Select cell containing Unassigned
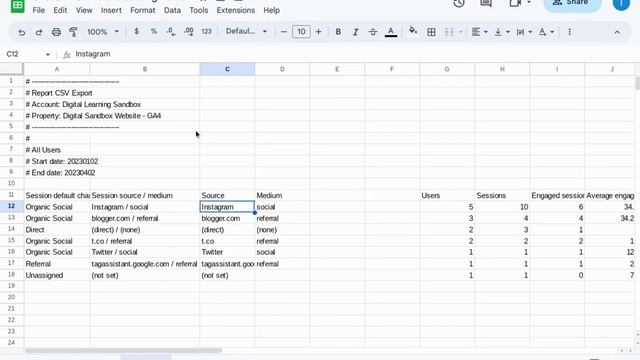The image size is (640, 360). click(57, 276)
